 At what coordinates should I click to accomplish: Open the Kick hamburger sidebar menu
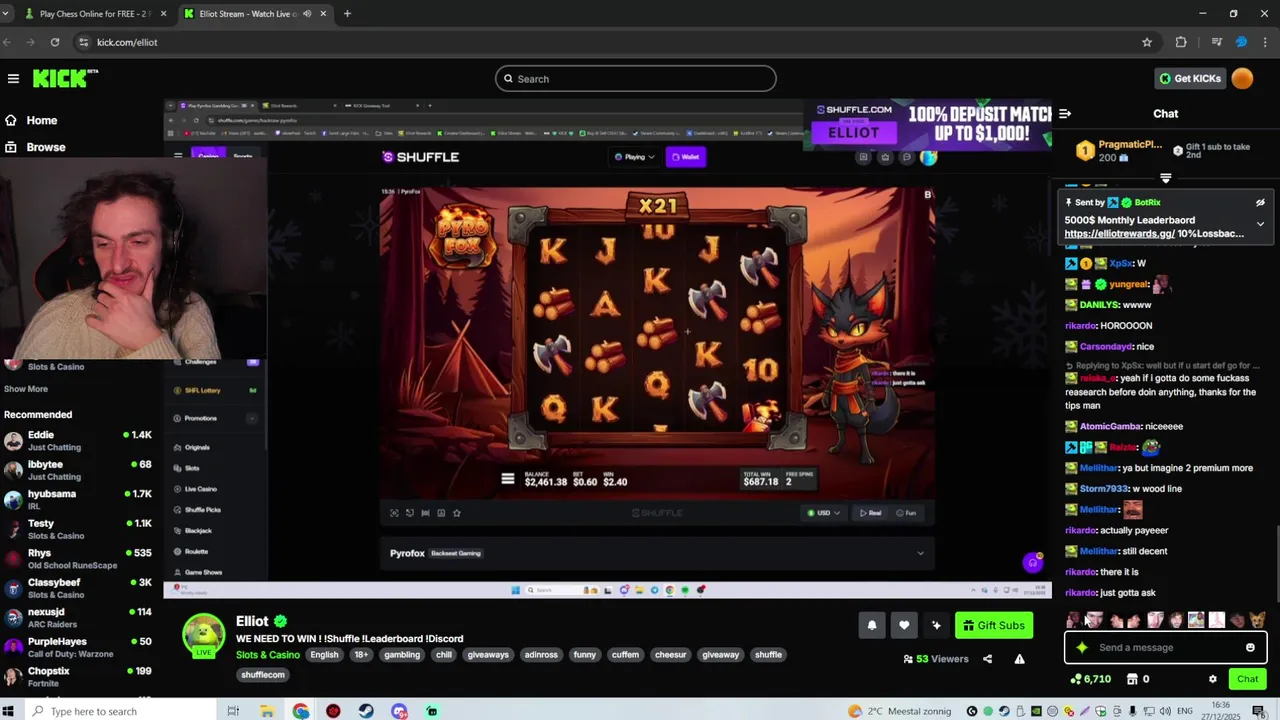pos(13,79)
